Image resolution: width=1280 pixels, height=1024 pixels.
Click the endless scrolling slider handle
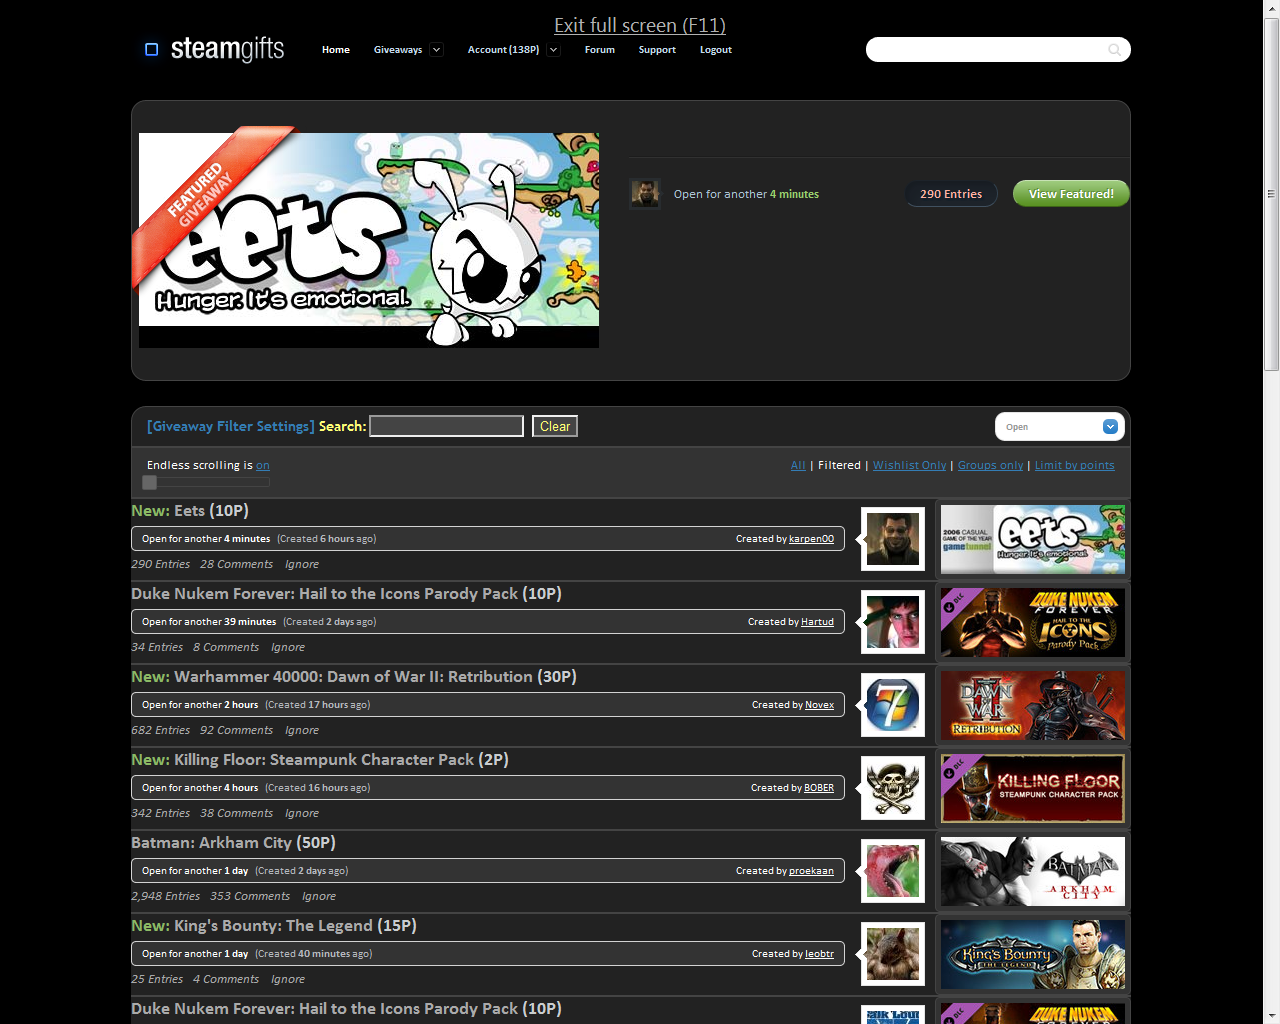(x=150, y=483)
